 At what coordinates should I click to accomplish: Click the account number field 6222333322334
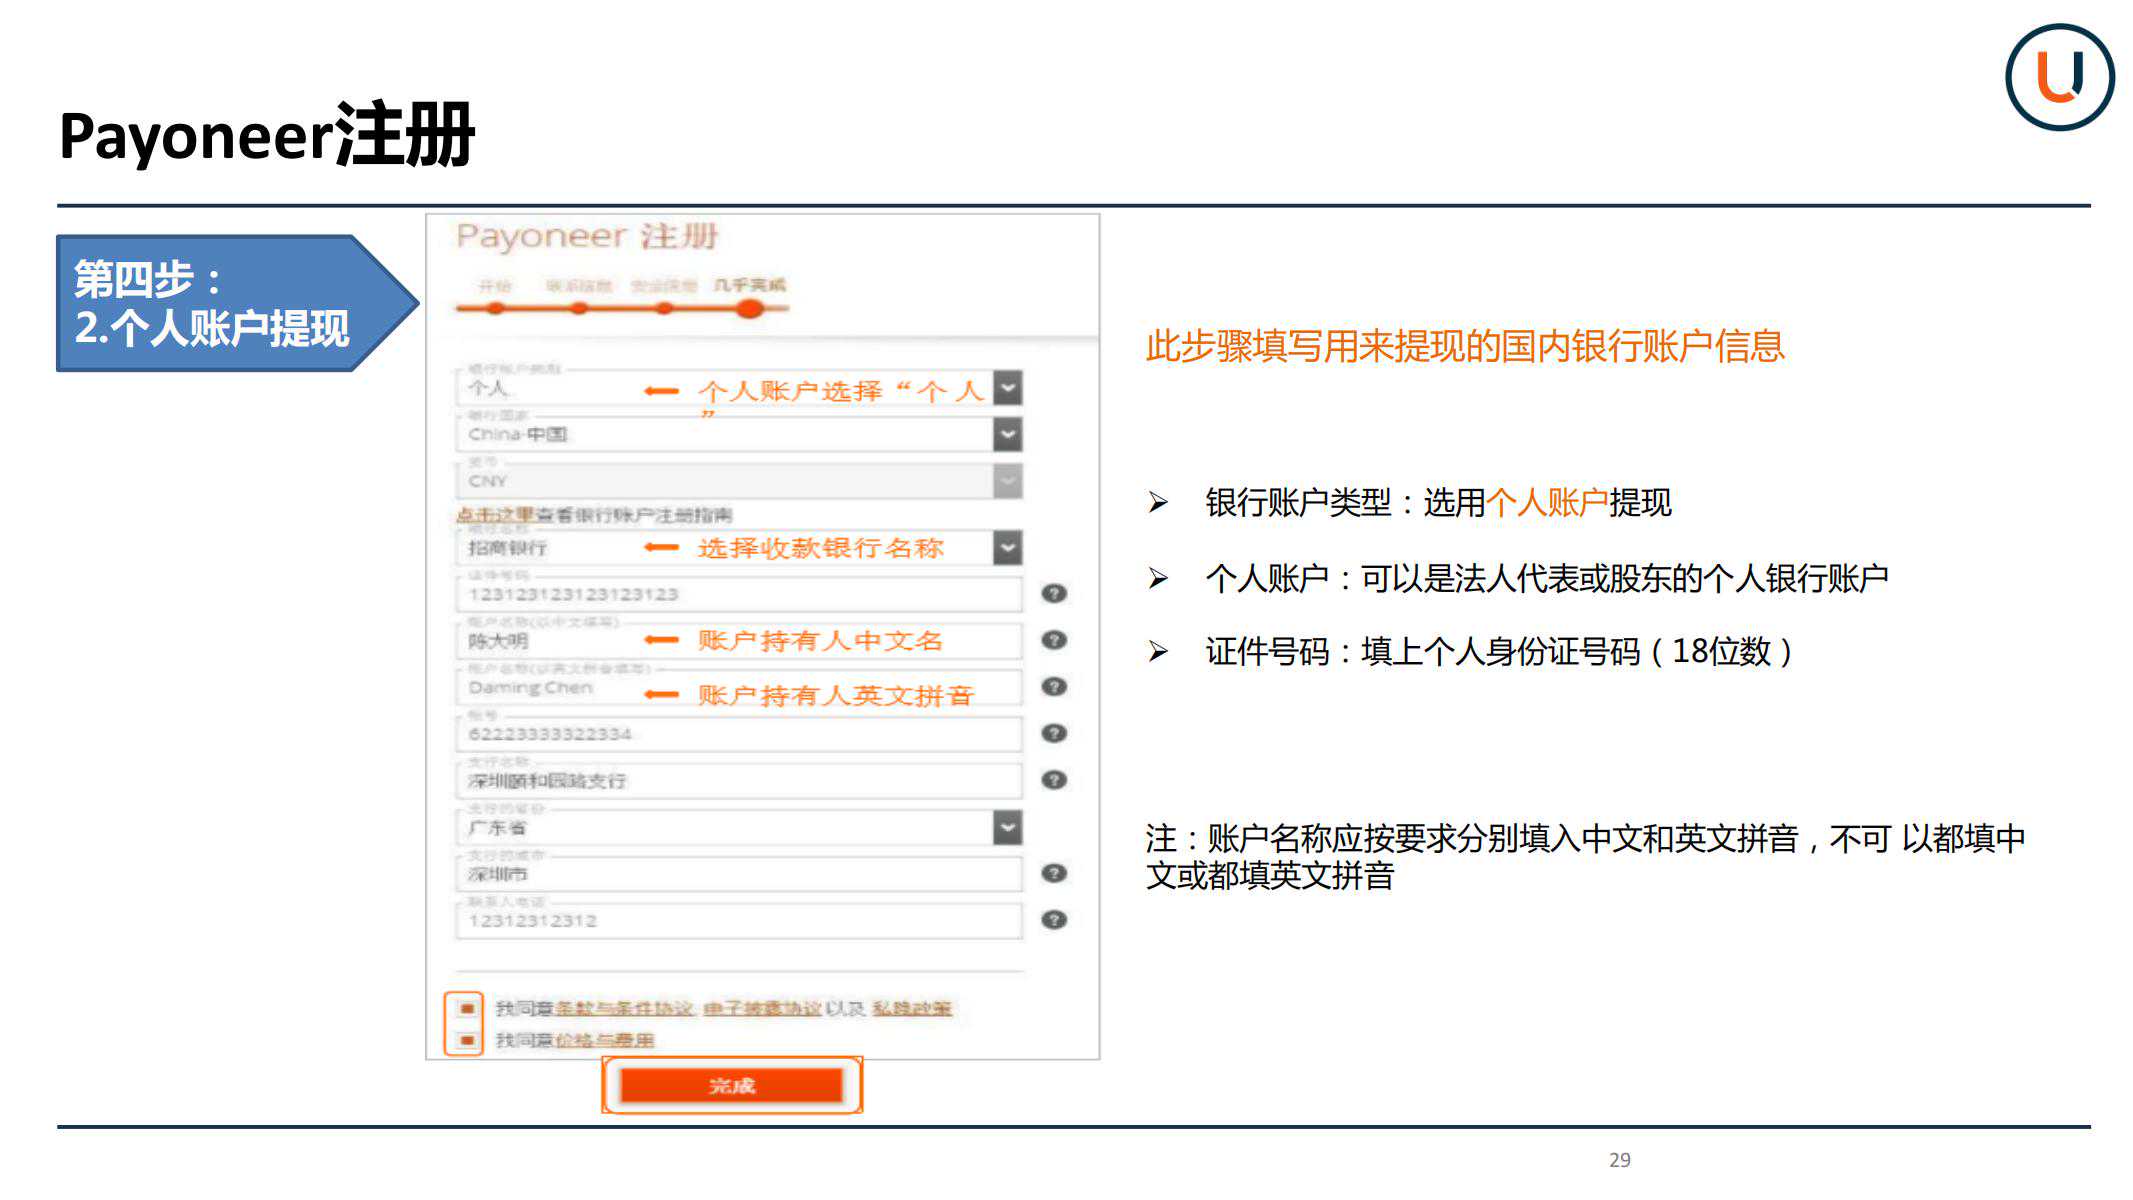tap(739, 734)
